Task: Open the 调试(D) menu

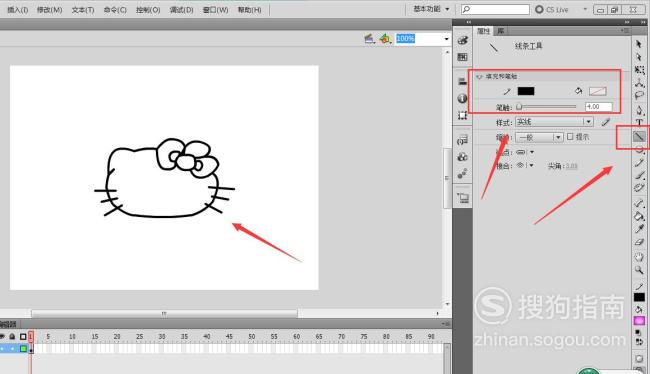Action: pyautogui.click(x=181, y=10)
